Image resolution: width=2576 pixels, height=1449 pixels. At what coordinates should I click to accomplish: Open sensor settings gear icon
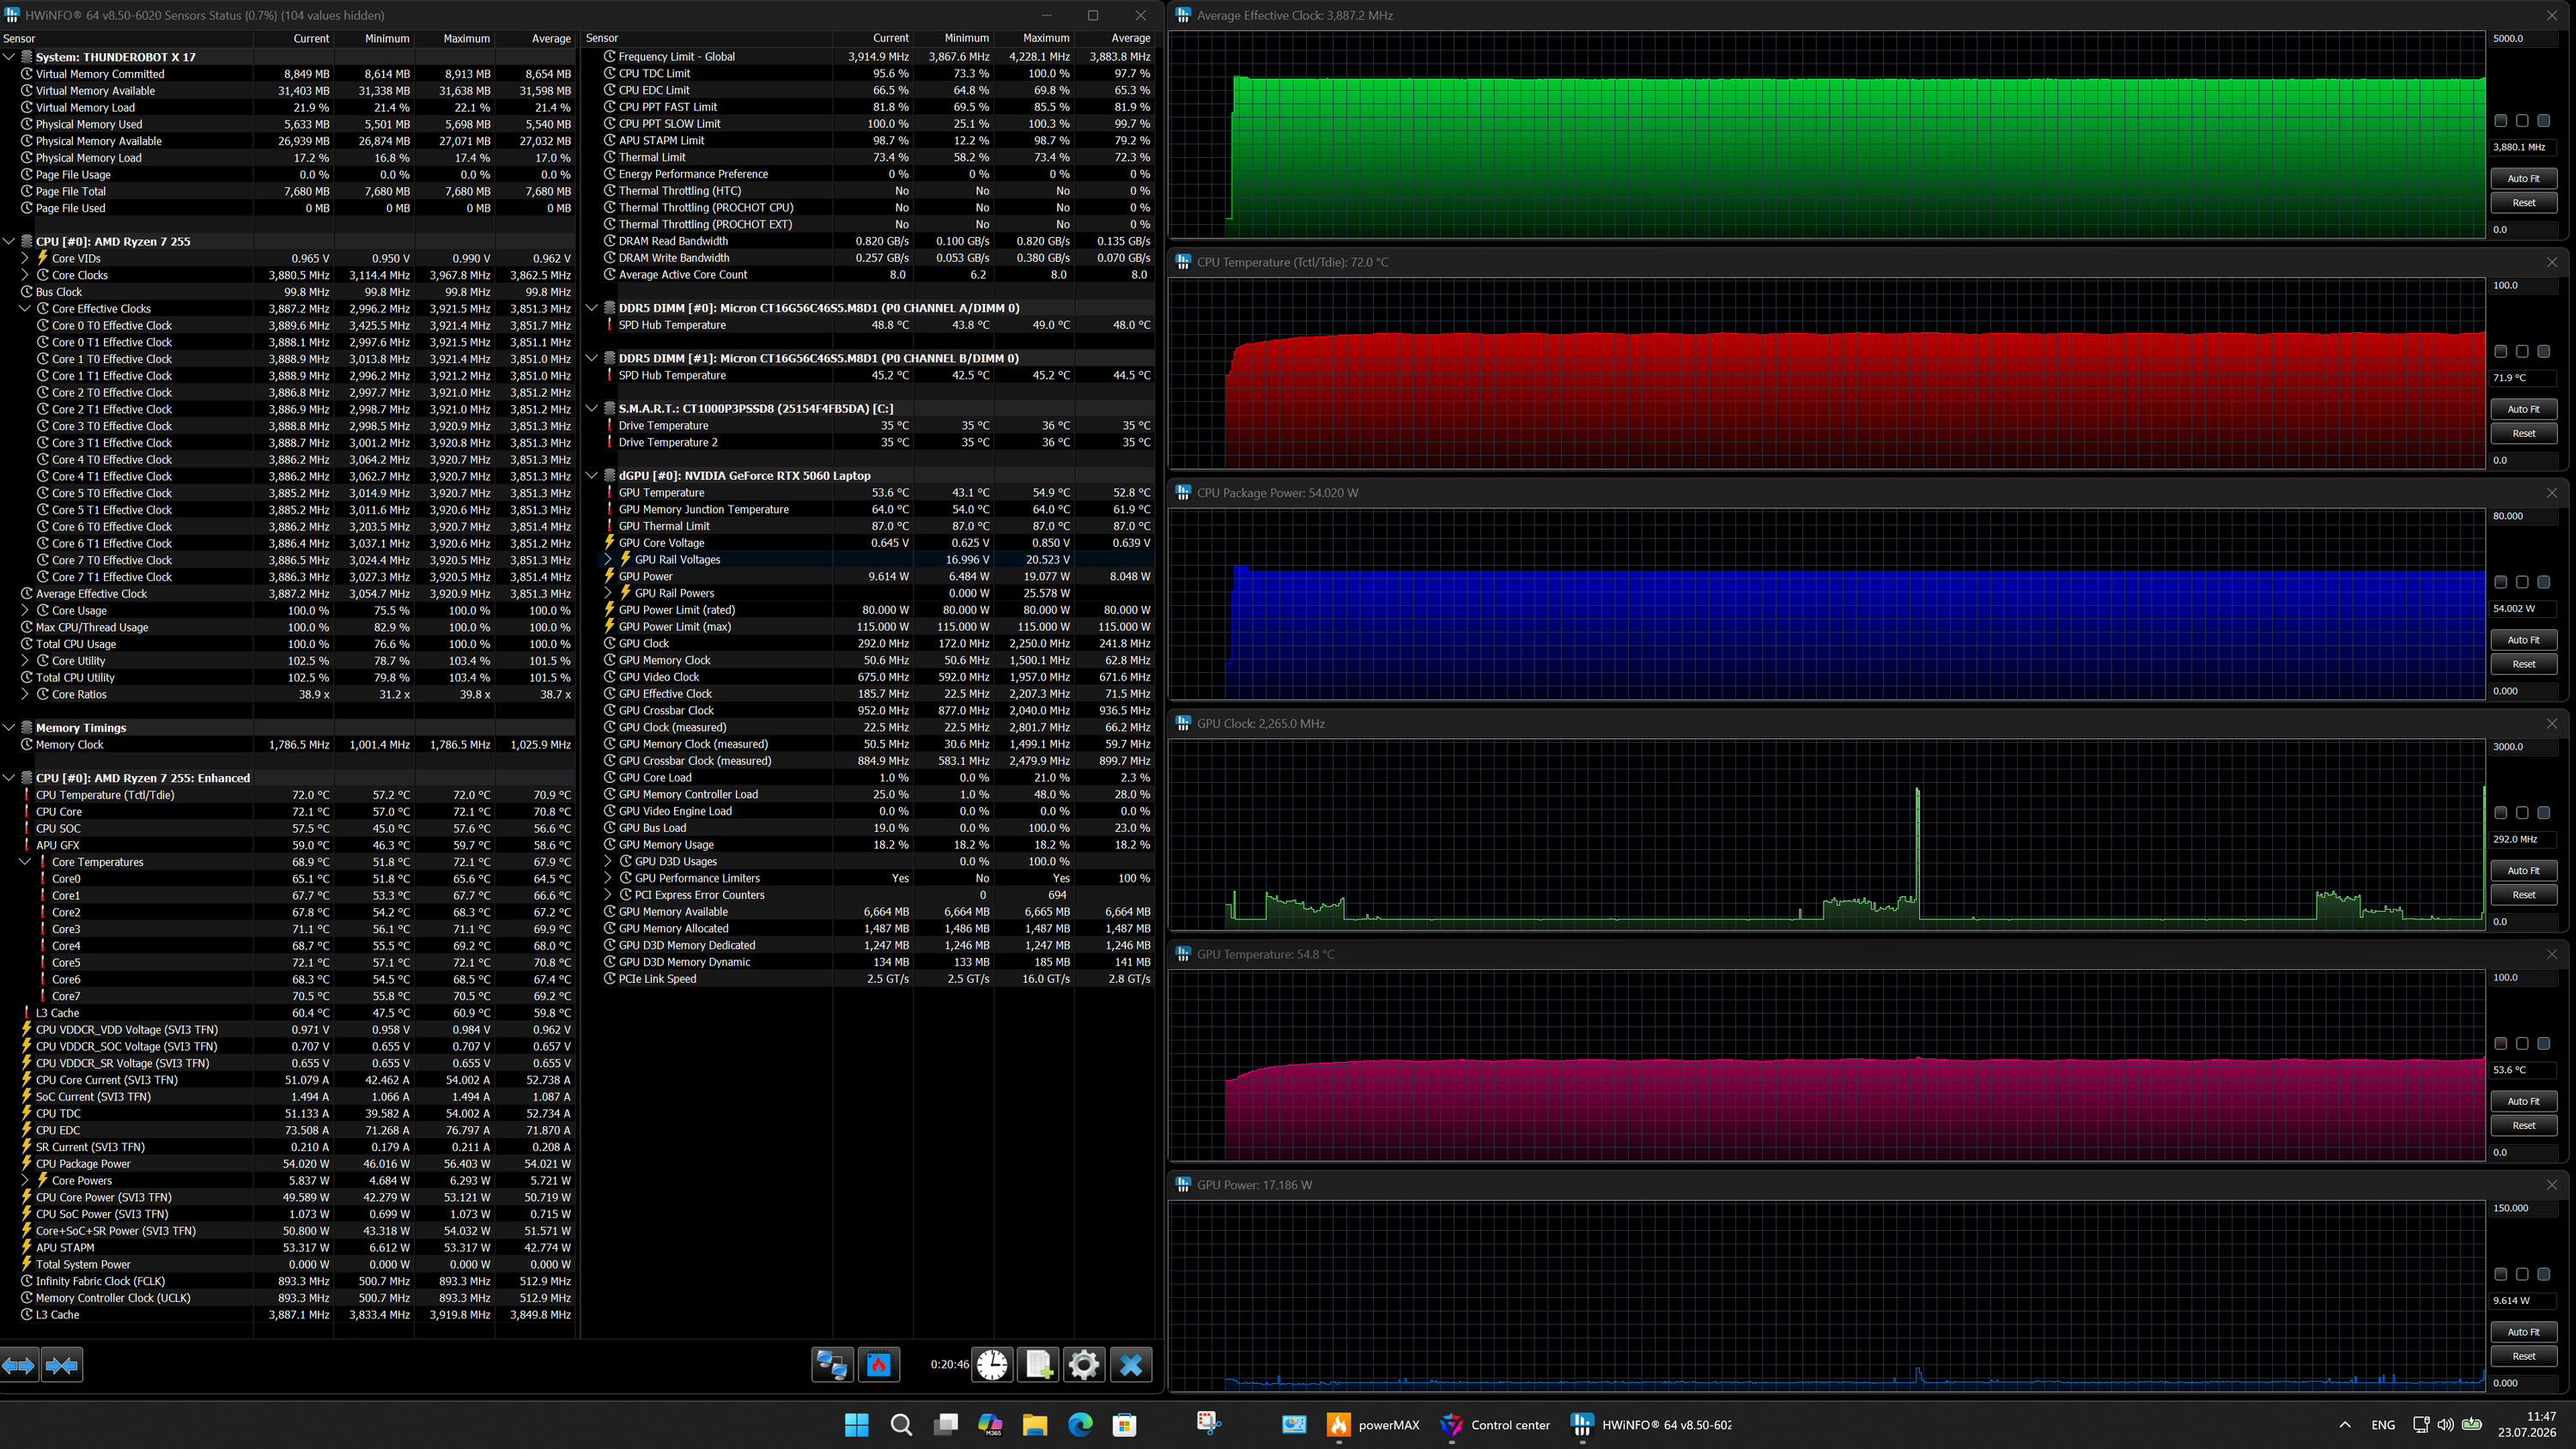[1084, 1365]
